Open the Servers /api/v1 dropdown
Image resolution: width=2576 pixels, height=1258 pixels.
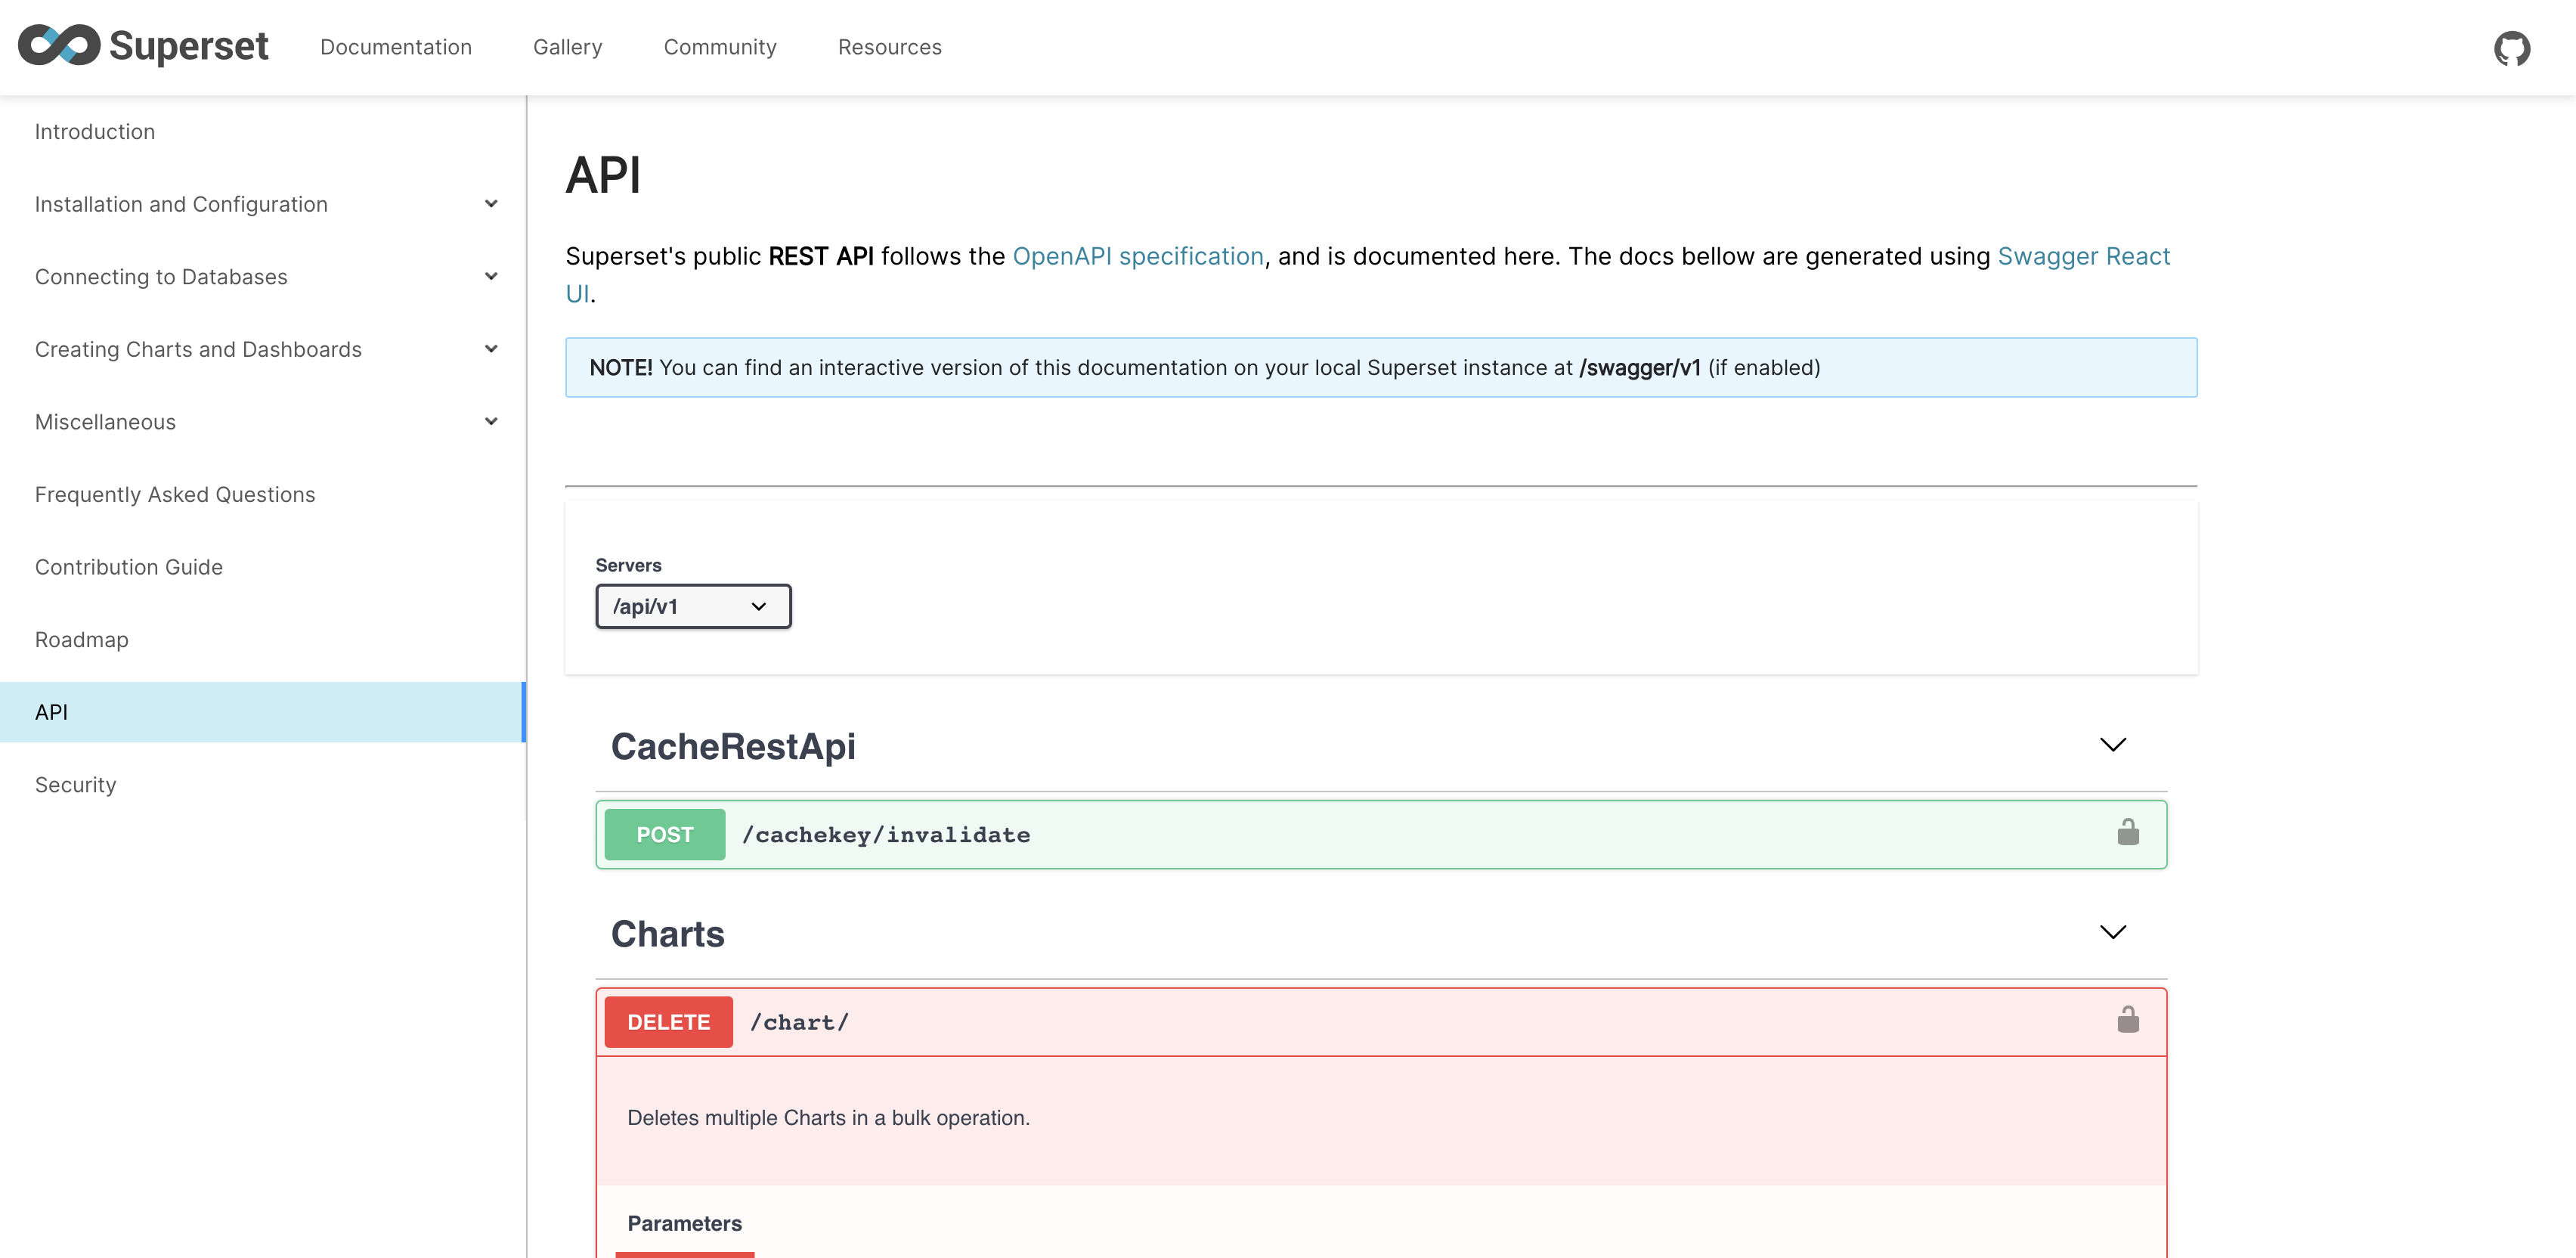click(x=693, y=606)
